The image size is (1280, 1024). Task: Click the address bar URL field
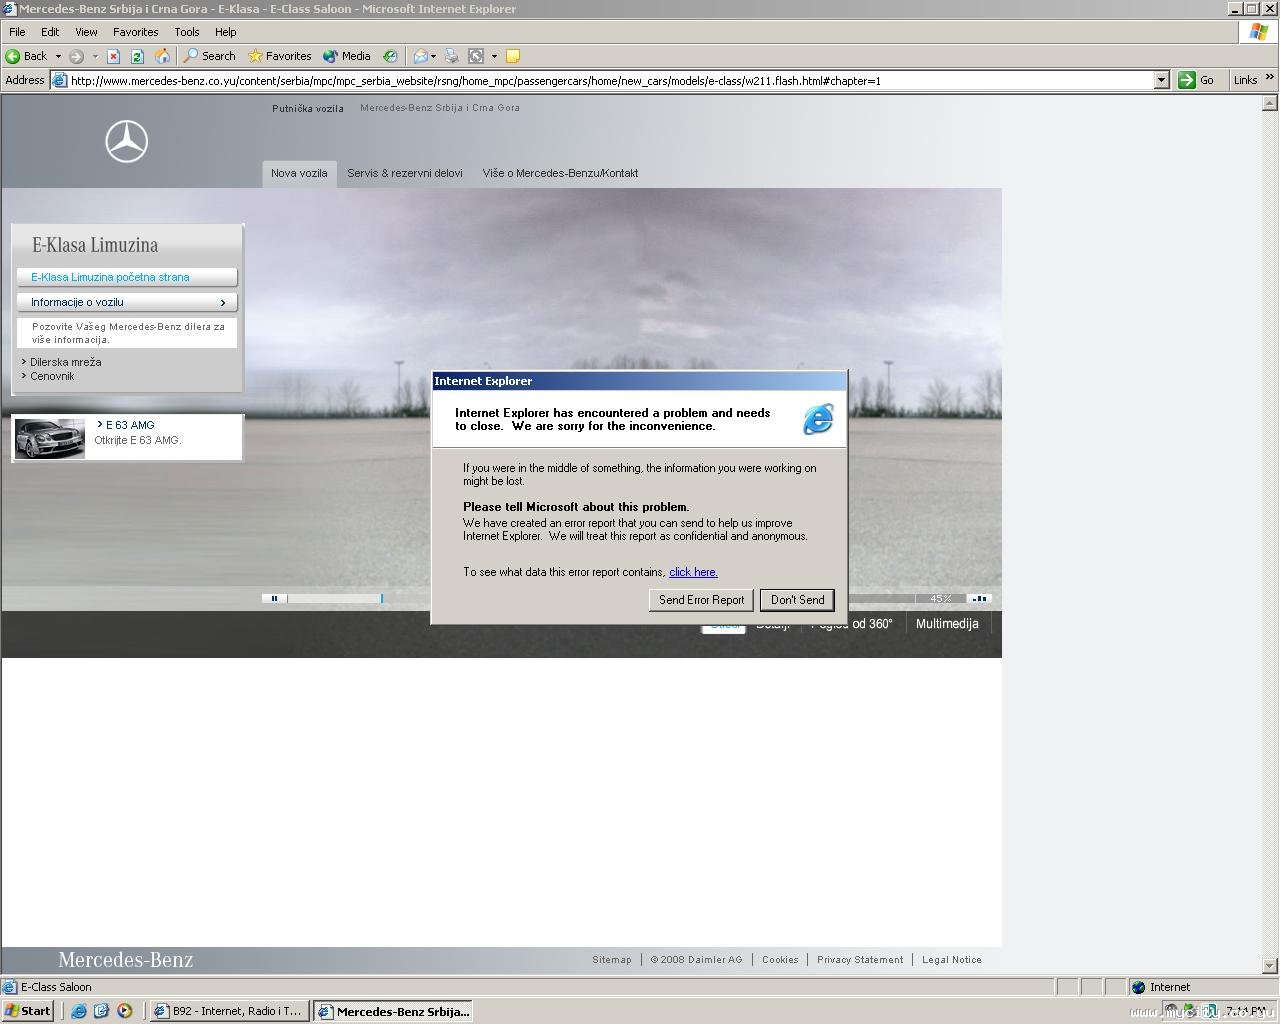(x=610, y=81)
